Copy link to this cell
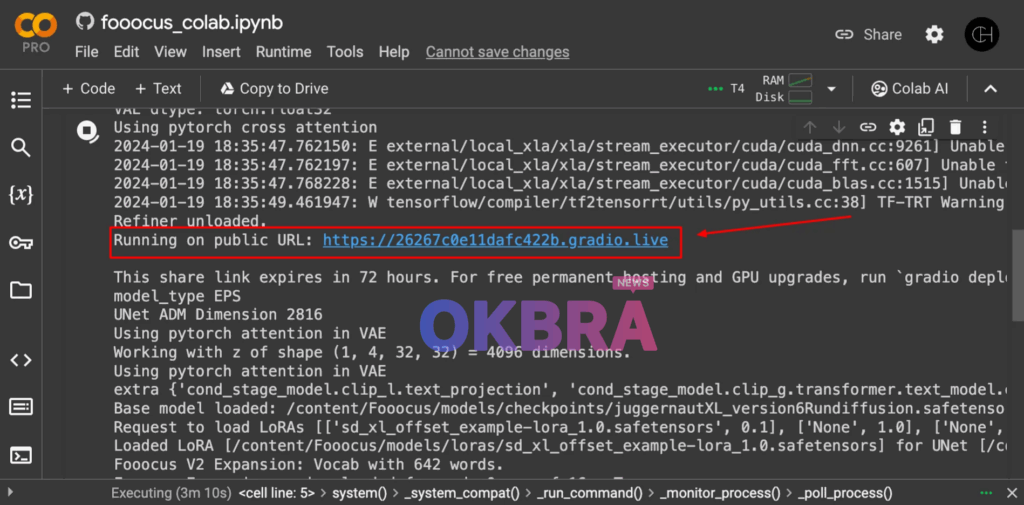1024x505 pixels. pos(868,127)
